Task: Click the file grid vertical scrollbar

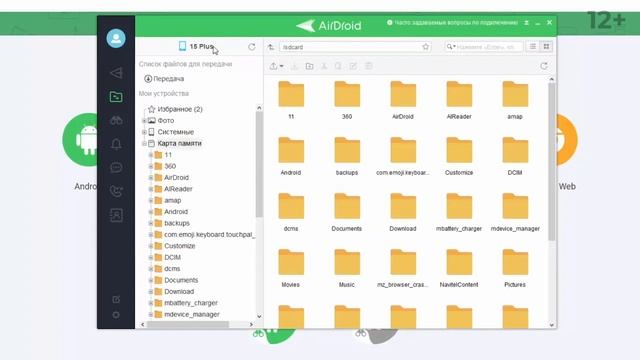Action: coord(551,162)
